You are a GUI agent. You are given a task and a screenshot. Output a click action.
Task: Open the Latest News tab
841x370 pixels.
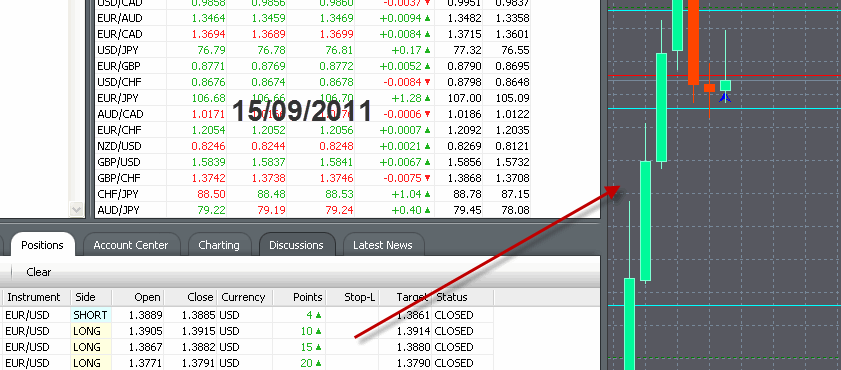coord(383,245)
